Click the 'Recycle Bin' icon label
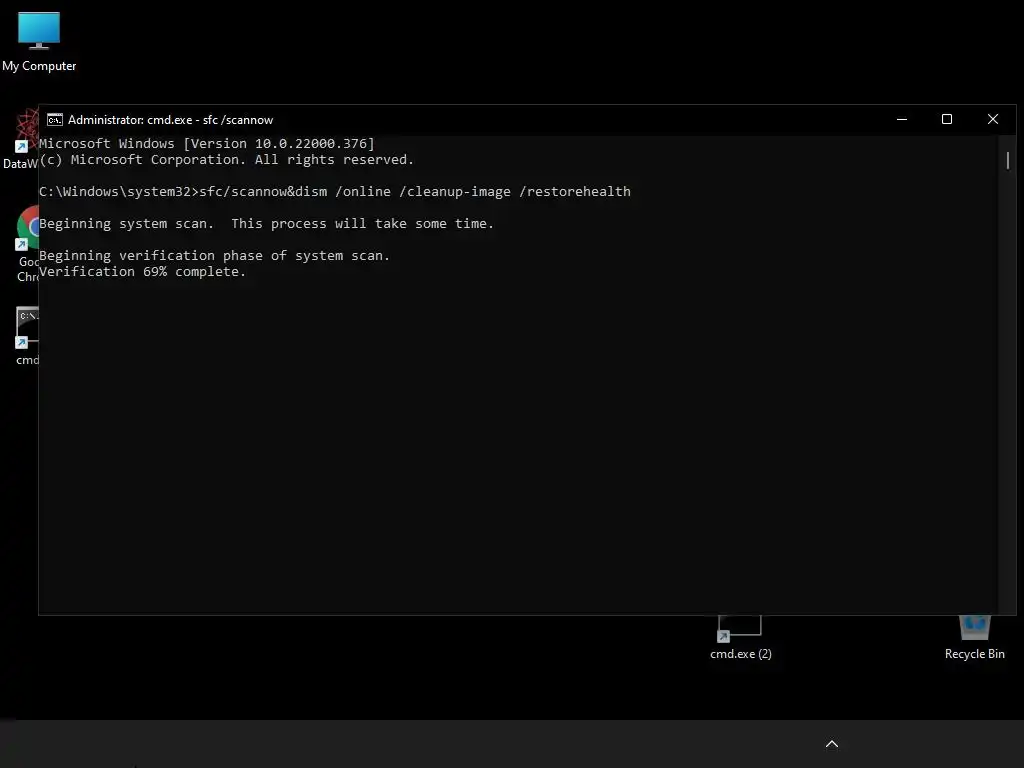This screenshot has width=1024, height=768. pos(974,654)
